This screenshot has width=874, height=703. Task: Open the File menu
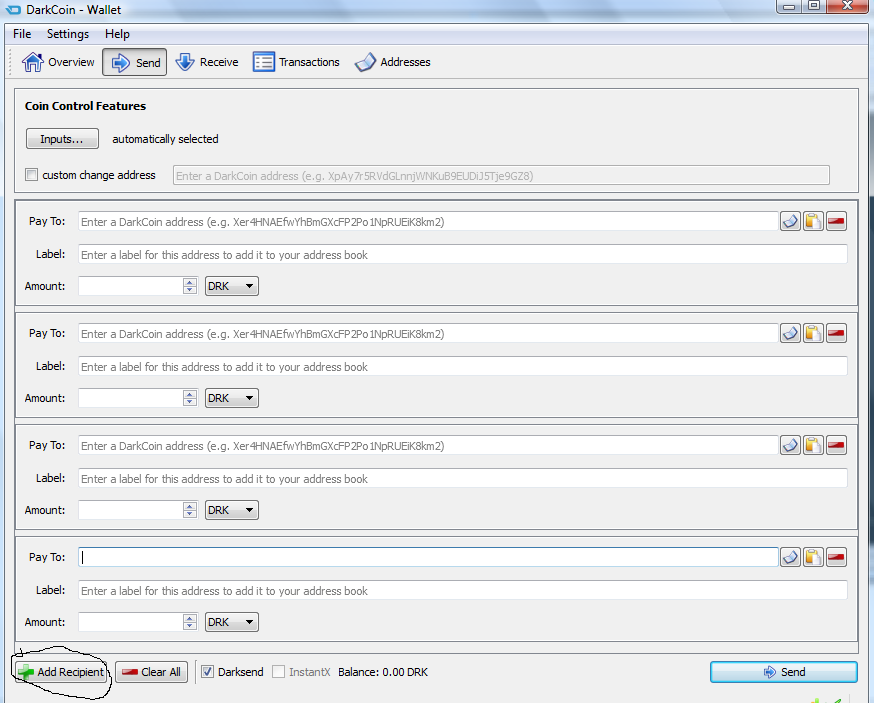click(x=22, y=34)
